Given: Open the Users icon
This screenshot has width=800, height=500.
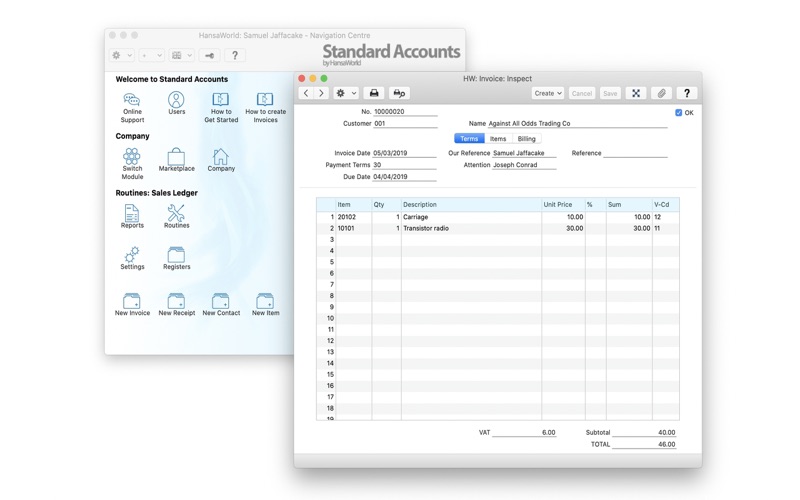Looking at the screenshot, I should point(177,103).
